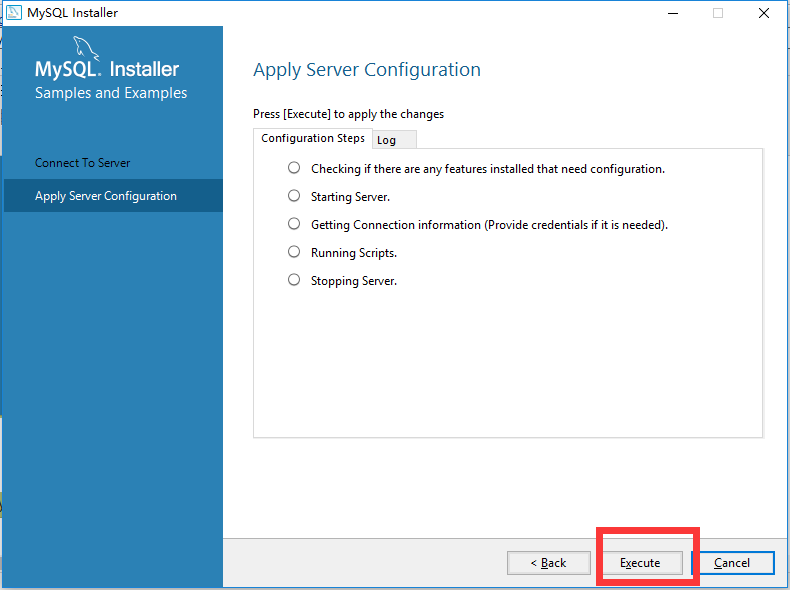Go to Connect To Server step
The height and width of the screenshot is (590, 790).
[83, 163]
